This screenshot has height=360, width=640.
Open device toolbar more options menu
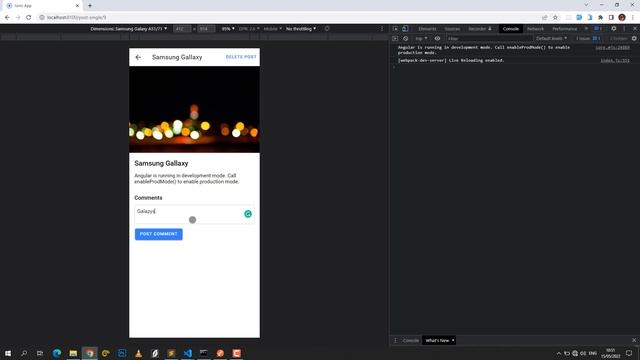[382, 29]
